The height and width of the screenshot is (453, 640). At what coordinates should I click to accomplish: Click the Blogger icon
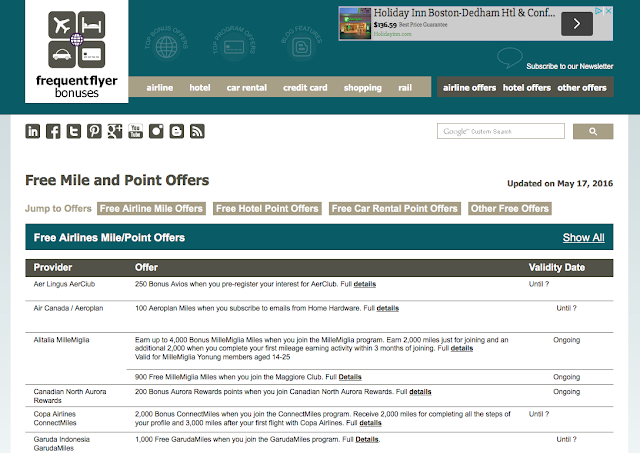click(x=177, y=131)
